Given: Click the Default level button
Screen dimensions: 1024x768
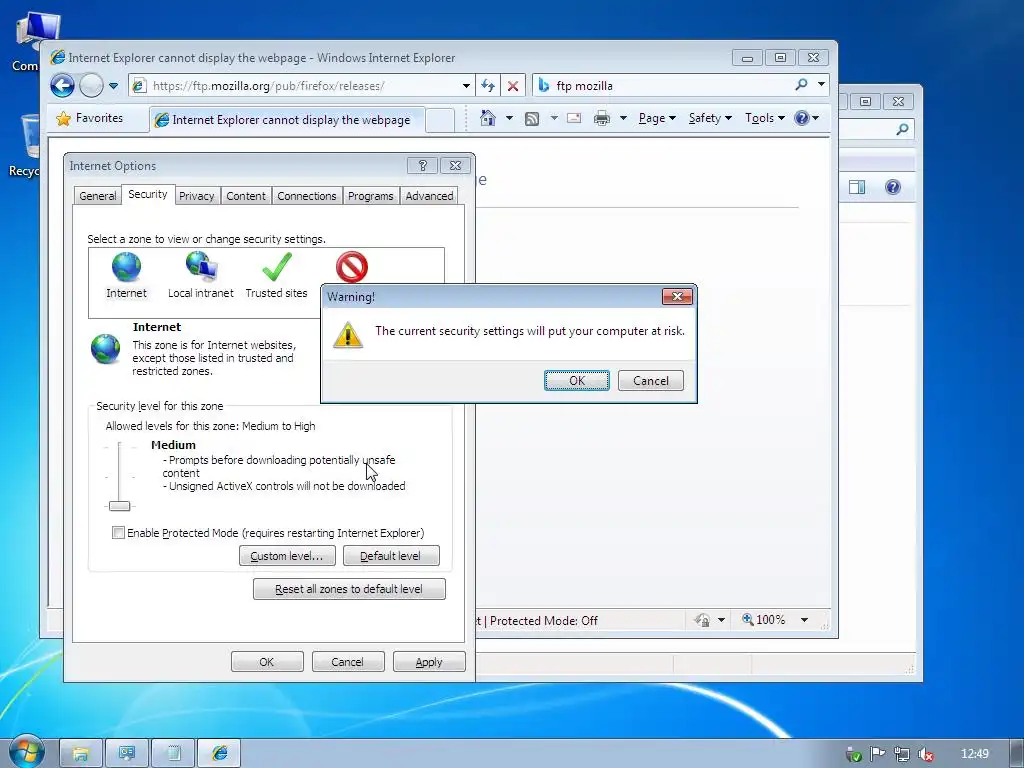Looking at the screenshot, I should 391,556.
